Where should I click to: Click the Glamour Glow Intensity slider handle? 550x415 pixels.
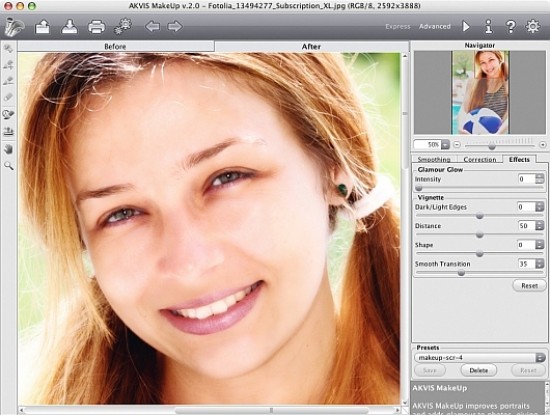[418, 188]
